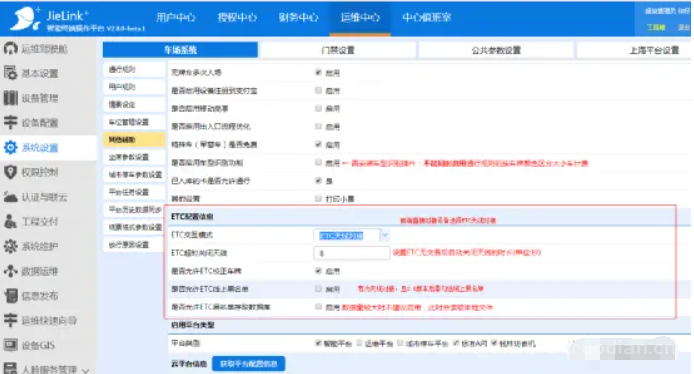Click the 系统维护 gear icon
The image size is (694, 374).
10,246
